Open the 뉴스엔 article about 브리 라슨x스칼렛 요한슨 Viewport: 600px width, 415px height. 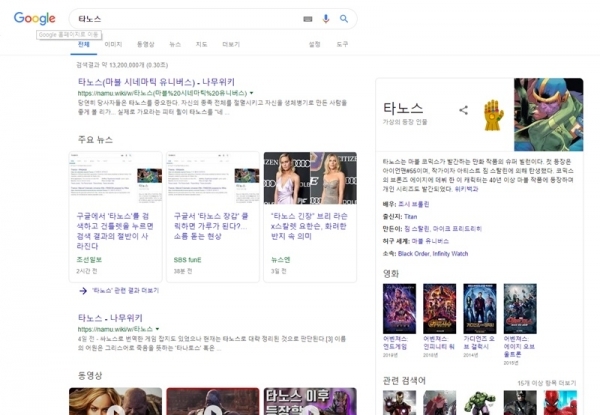(x=309, y=226)
